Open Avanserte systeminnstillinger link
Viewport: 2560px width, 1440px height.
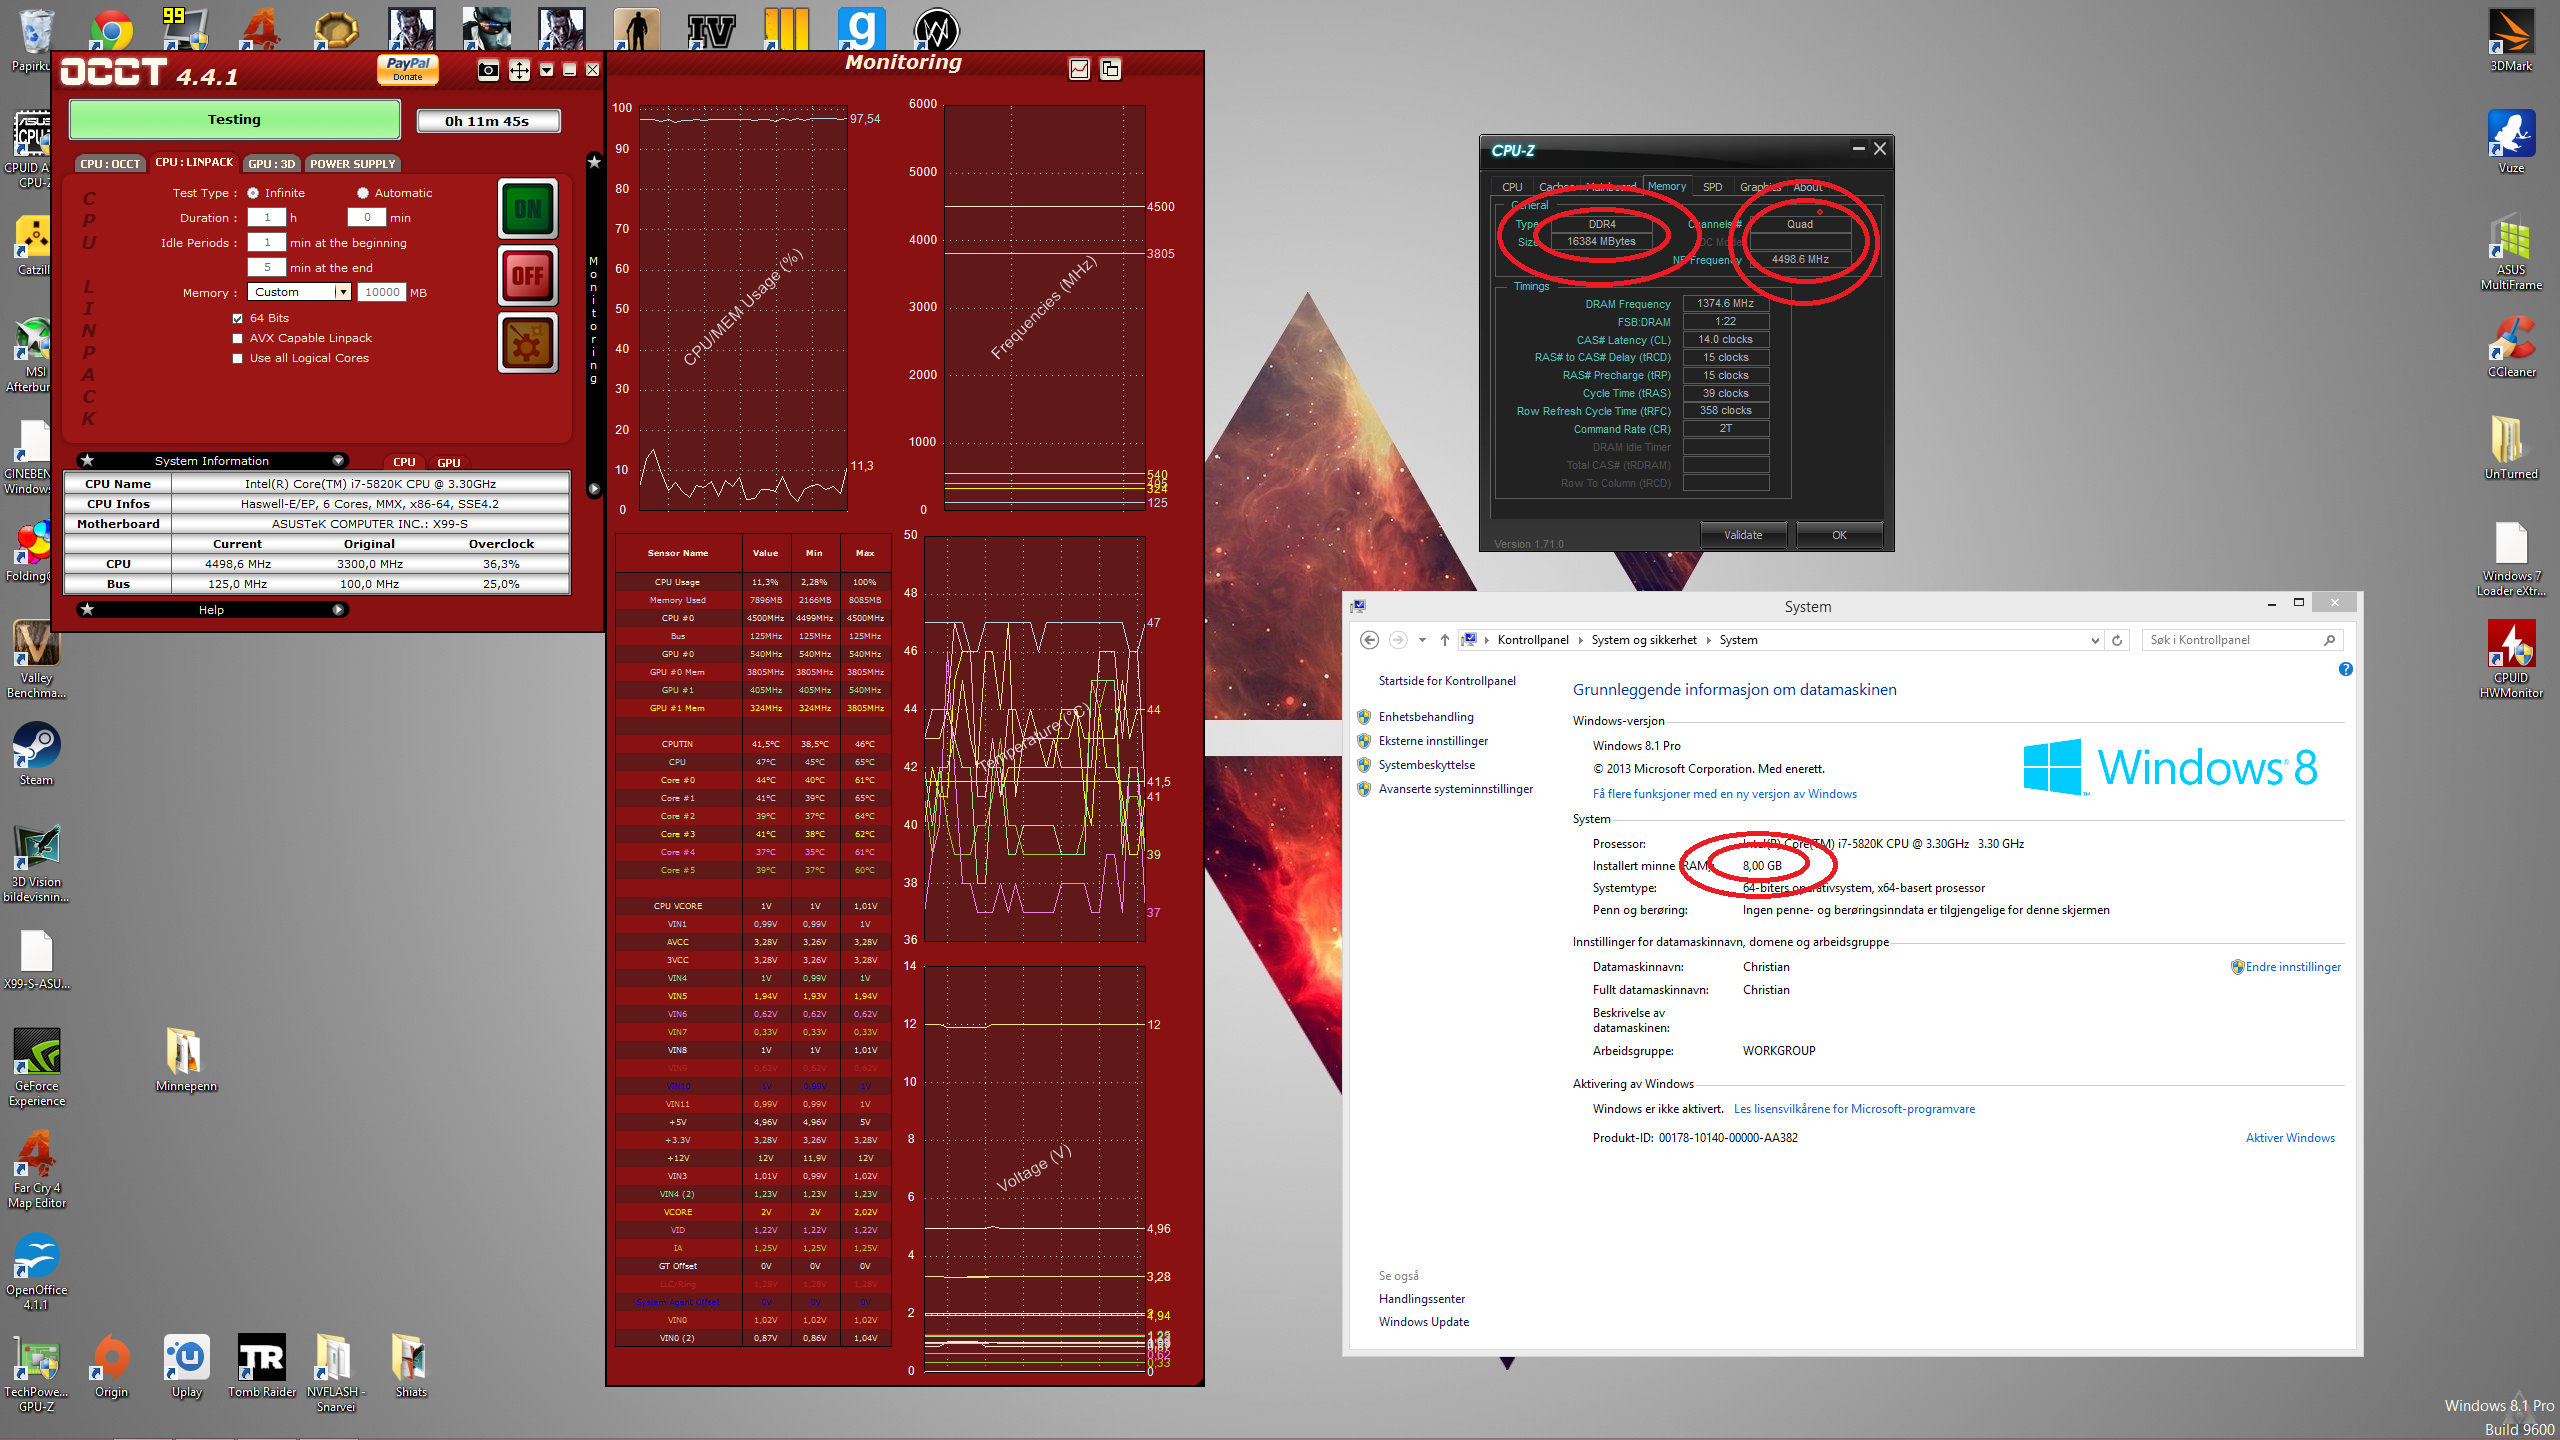pos(1455,789)
